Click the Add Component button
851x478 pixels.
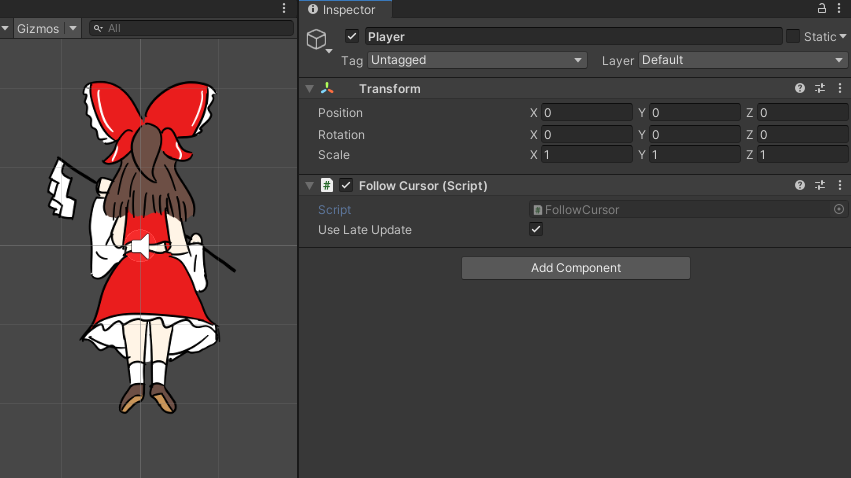[x=576, y=268]
